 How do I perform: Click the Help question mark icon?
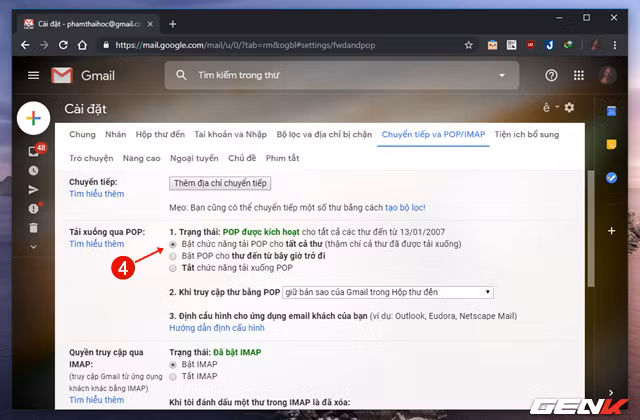551,75
